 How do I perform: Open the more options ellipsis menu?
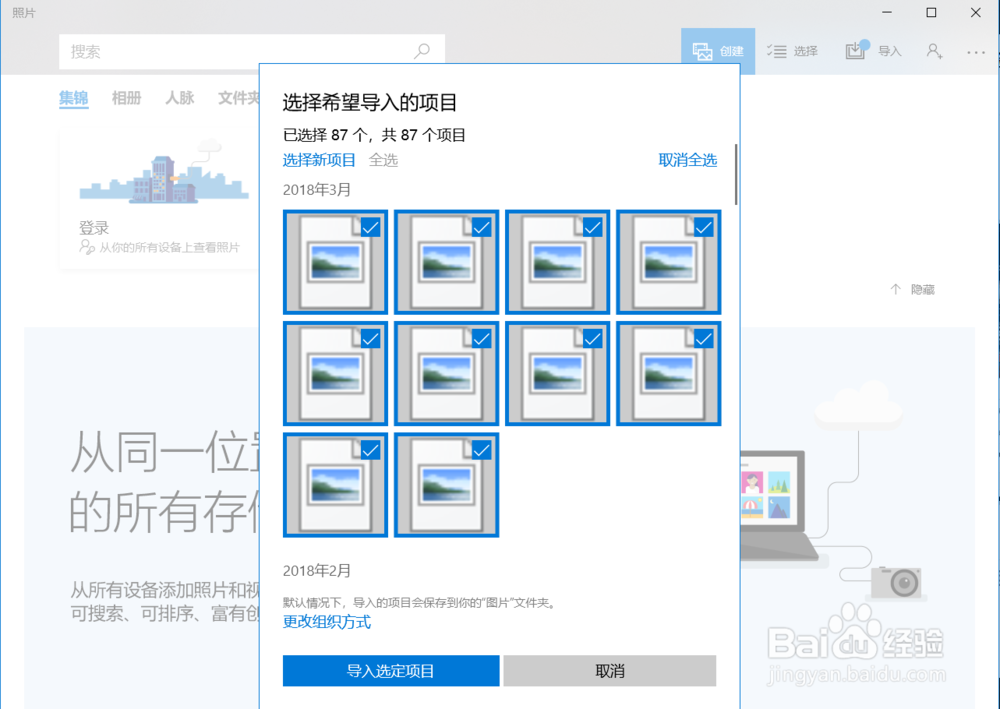[x=976, y=52]
